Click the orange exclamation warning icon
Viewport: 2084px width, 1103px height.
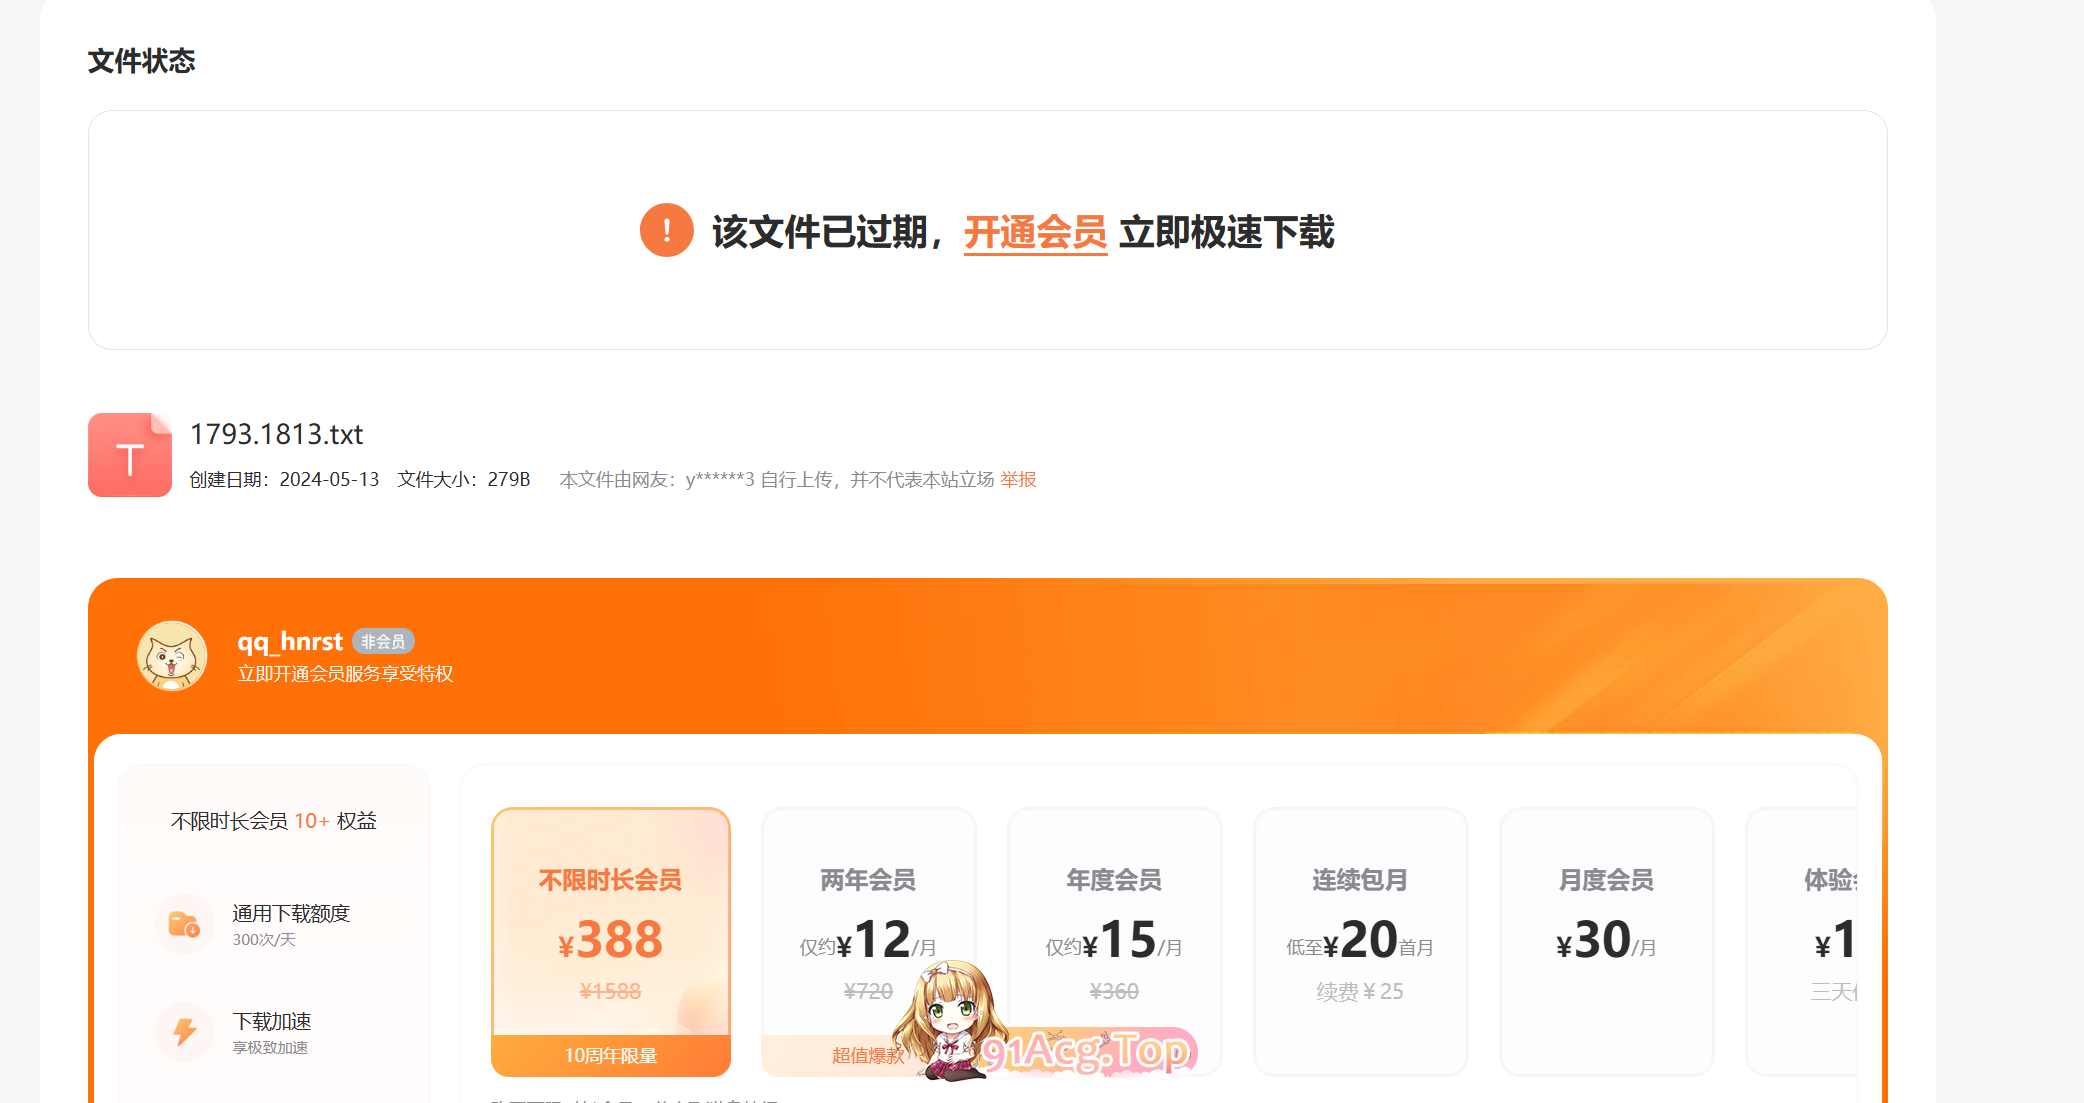click(666, 231)
